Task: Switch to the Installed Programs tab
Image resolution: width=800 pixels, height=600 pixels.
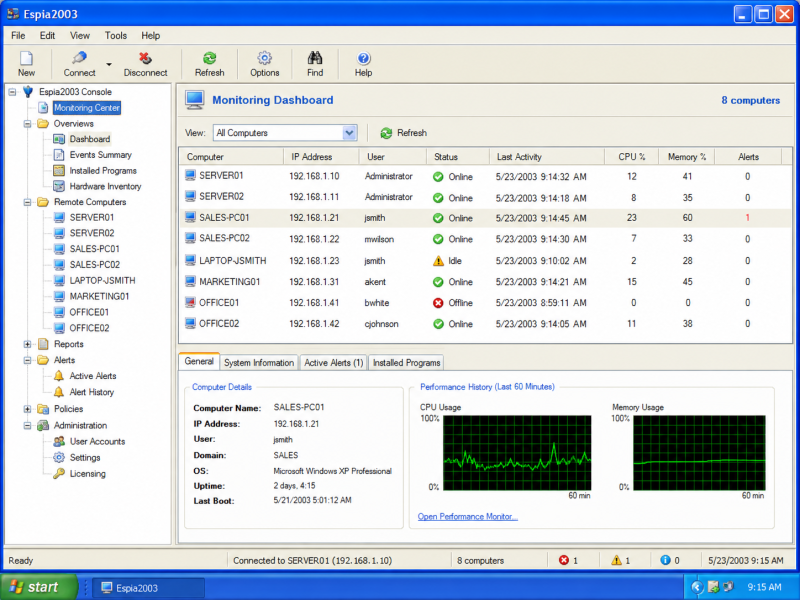Action: (x=406, y=363)
